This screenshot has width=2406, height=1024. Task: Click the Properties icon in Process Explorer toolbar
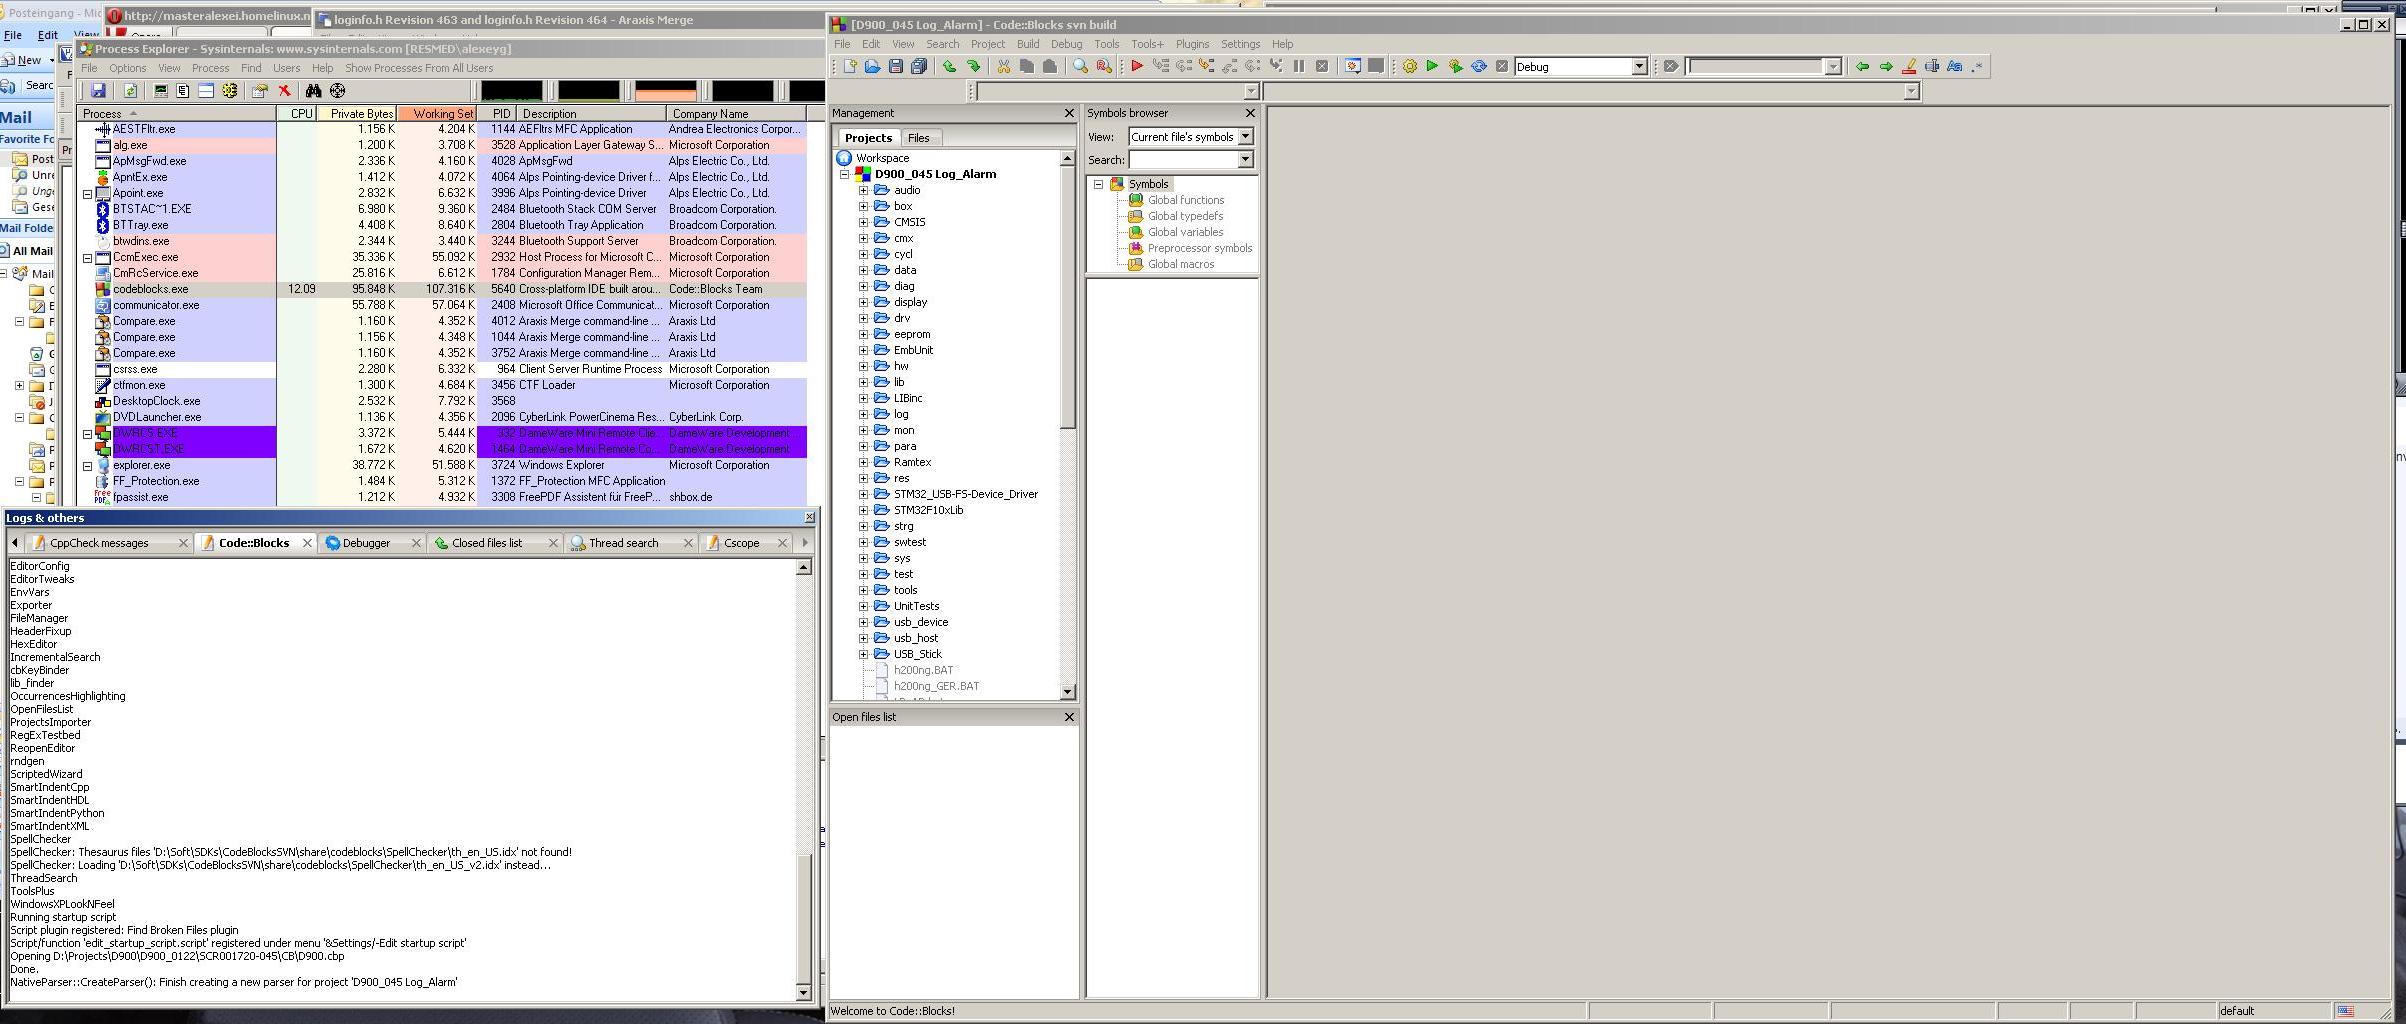point(260,91)
